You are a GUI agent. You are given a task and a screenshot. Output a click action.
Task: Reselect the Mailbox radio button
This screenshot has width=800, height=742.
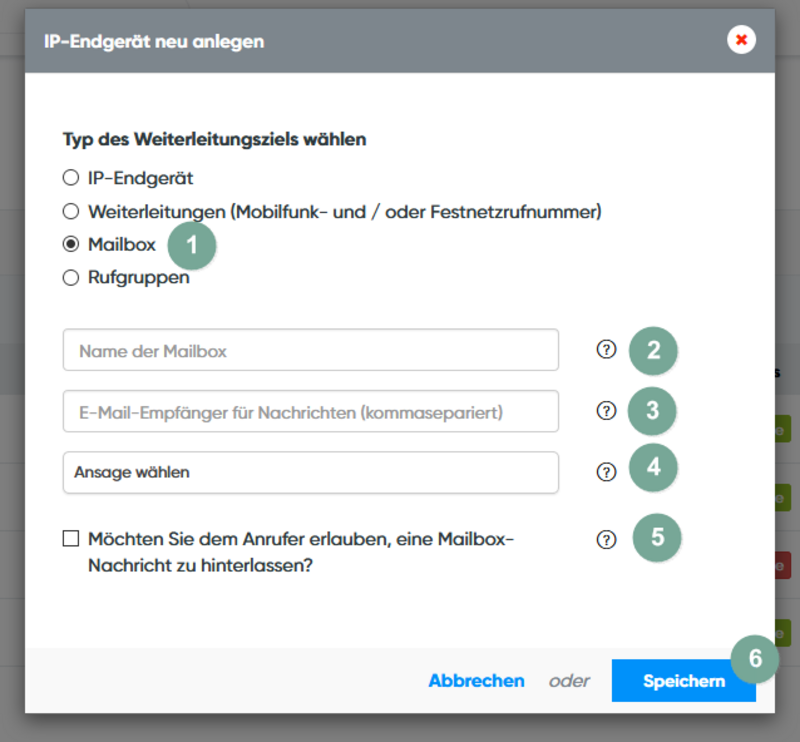point(70,243)
